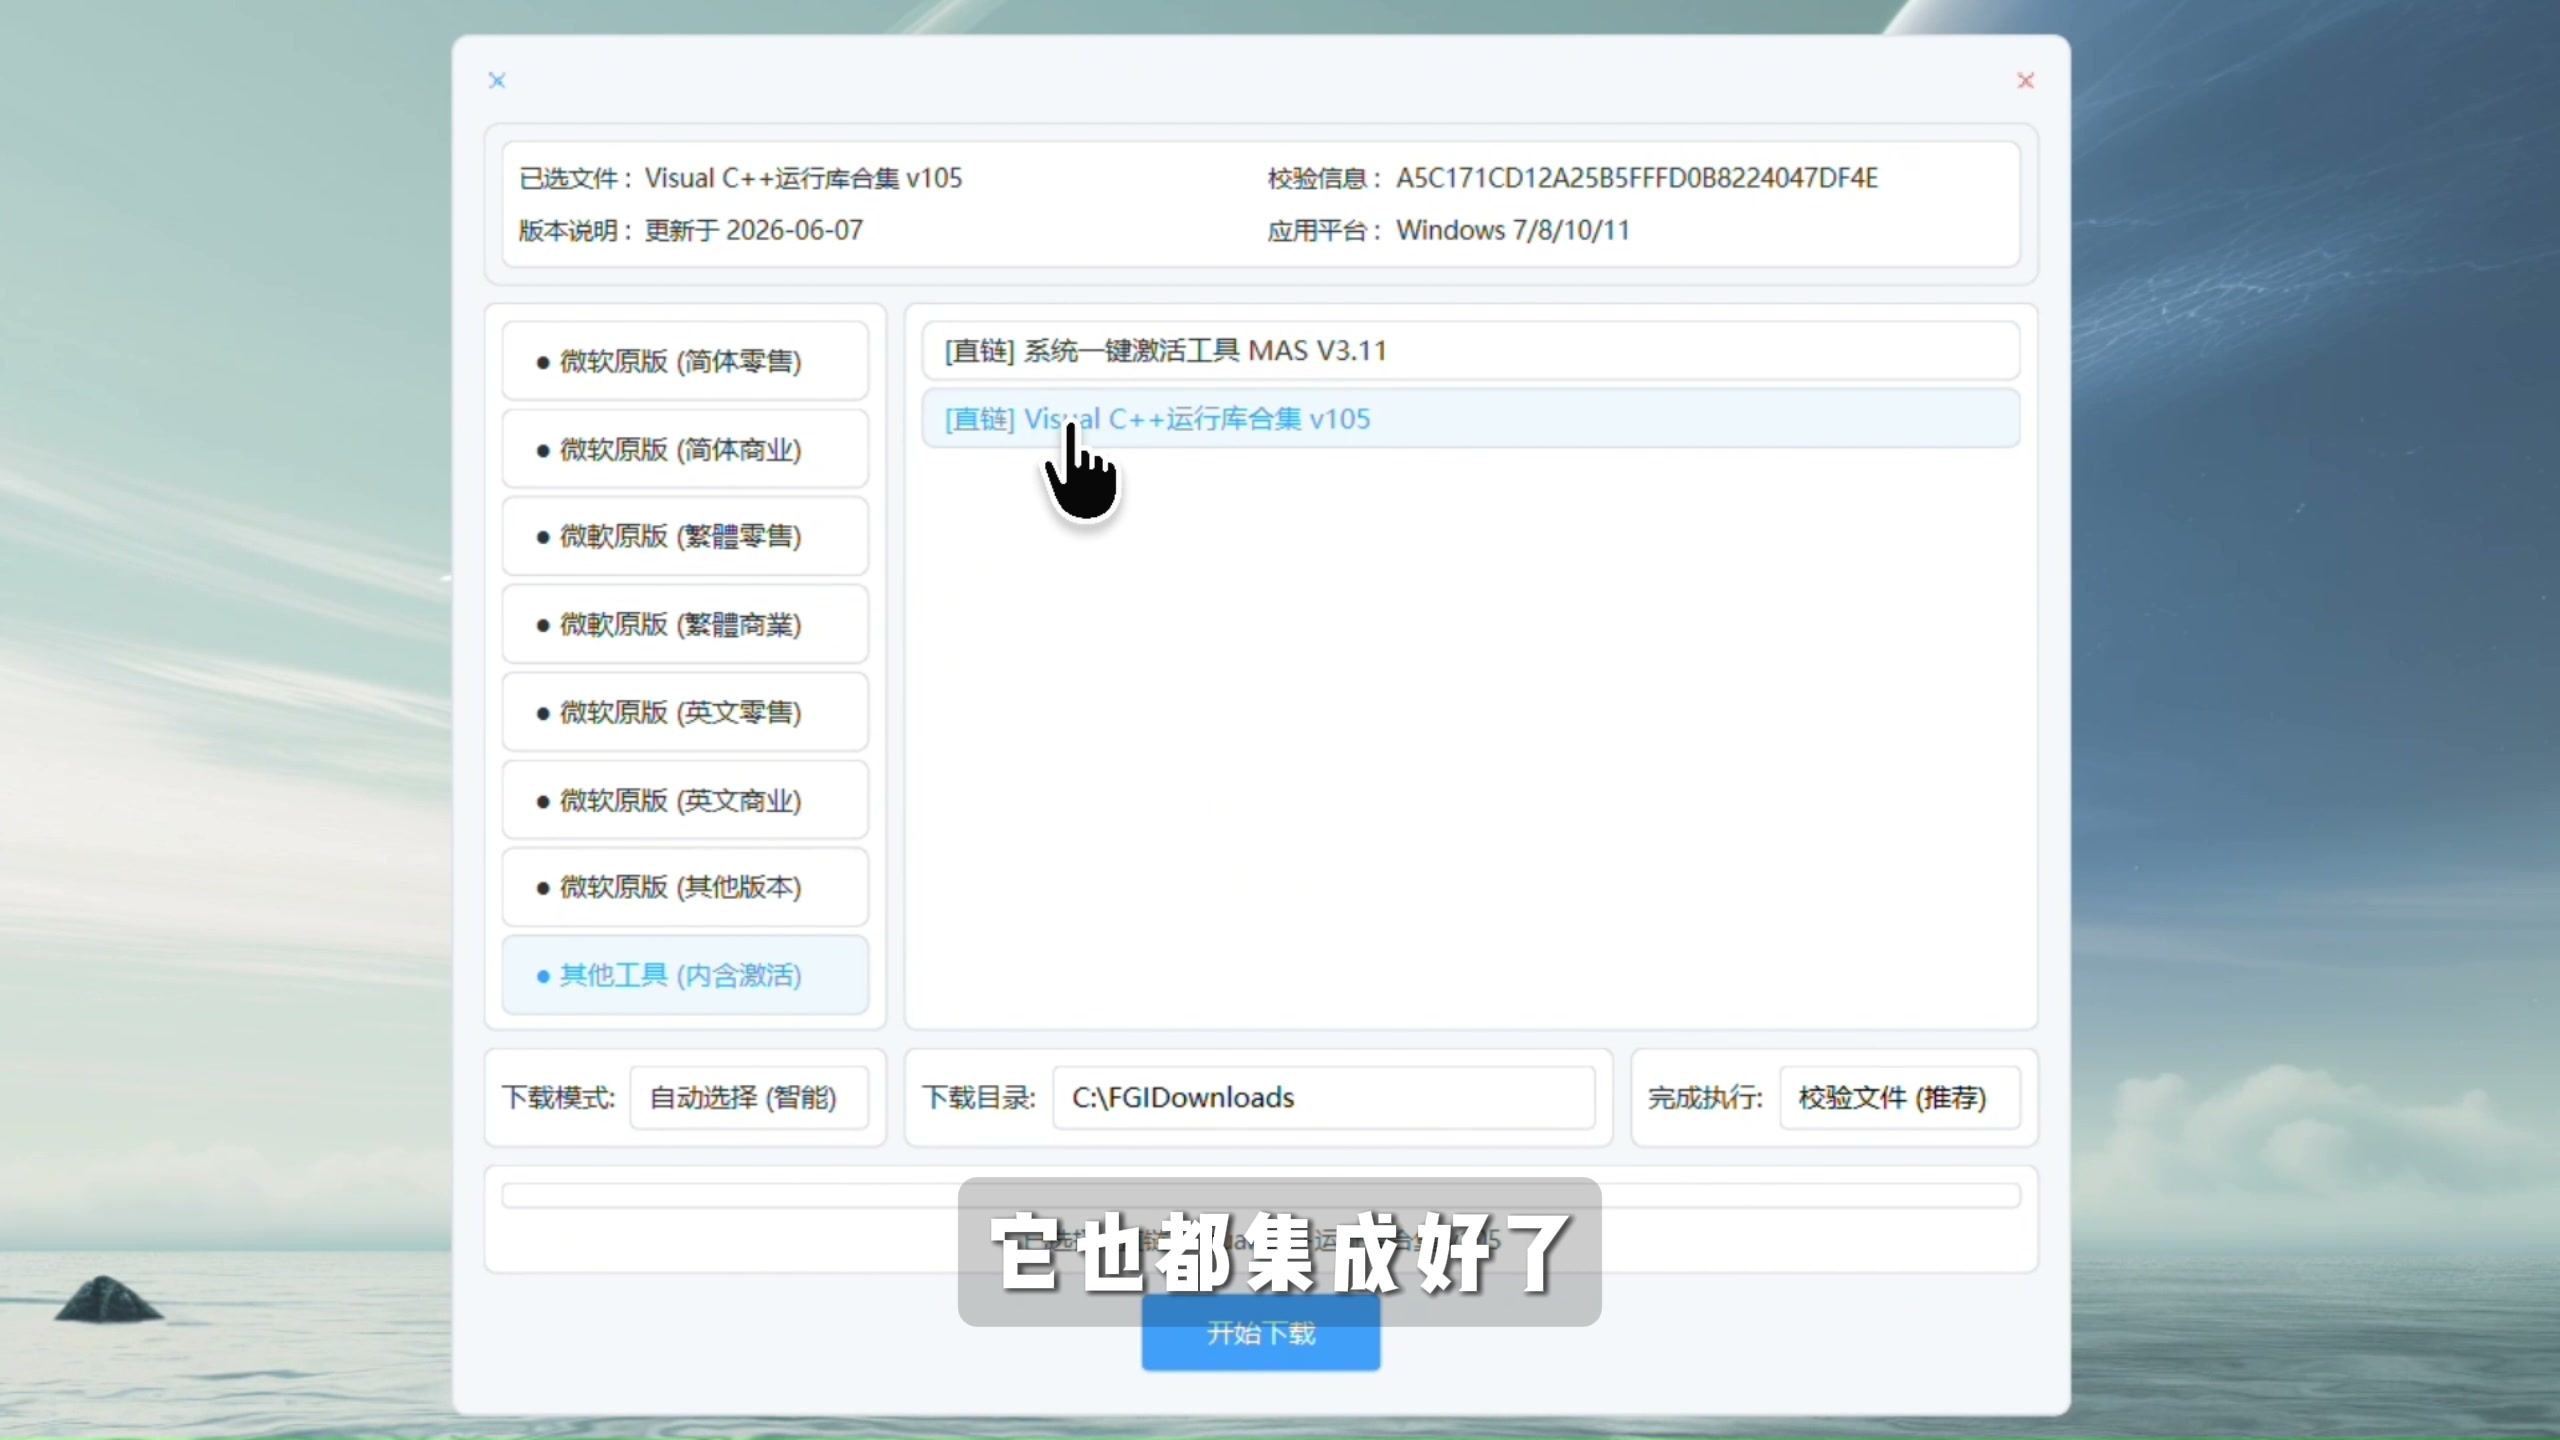Click the download progress bar
Image resolution: width=2560 pixels, height=1440 pixels.
(1261, 1195)
